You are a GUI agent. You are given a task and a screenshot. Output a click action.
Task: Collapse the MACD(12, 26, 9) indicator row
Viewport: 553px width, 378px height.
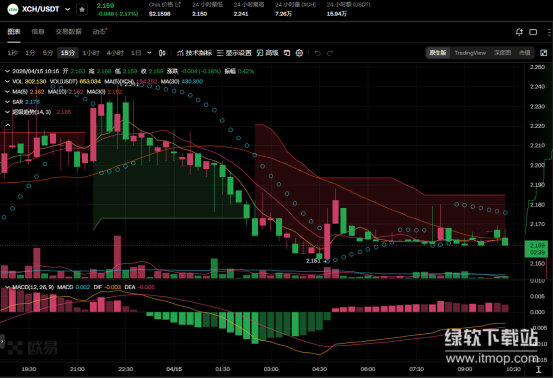pos(7,287)
